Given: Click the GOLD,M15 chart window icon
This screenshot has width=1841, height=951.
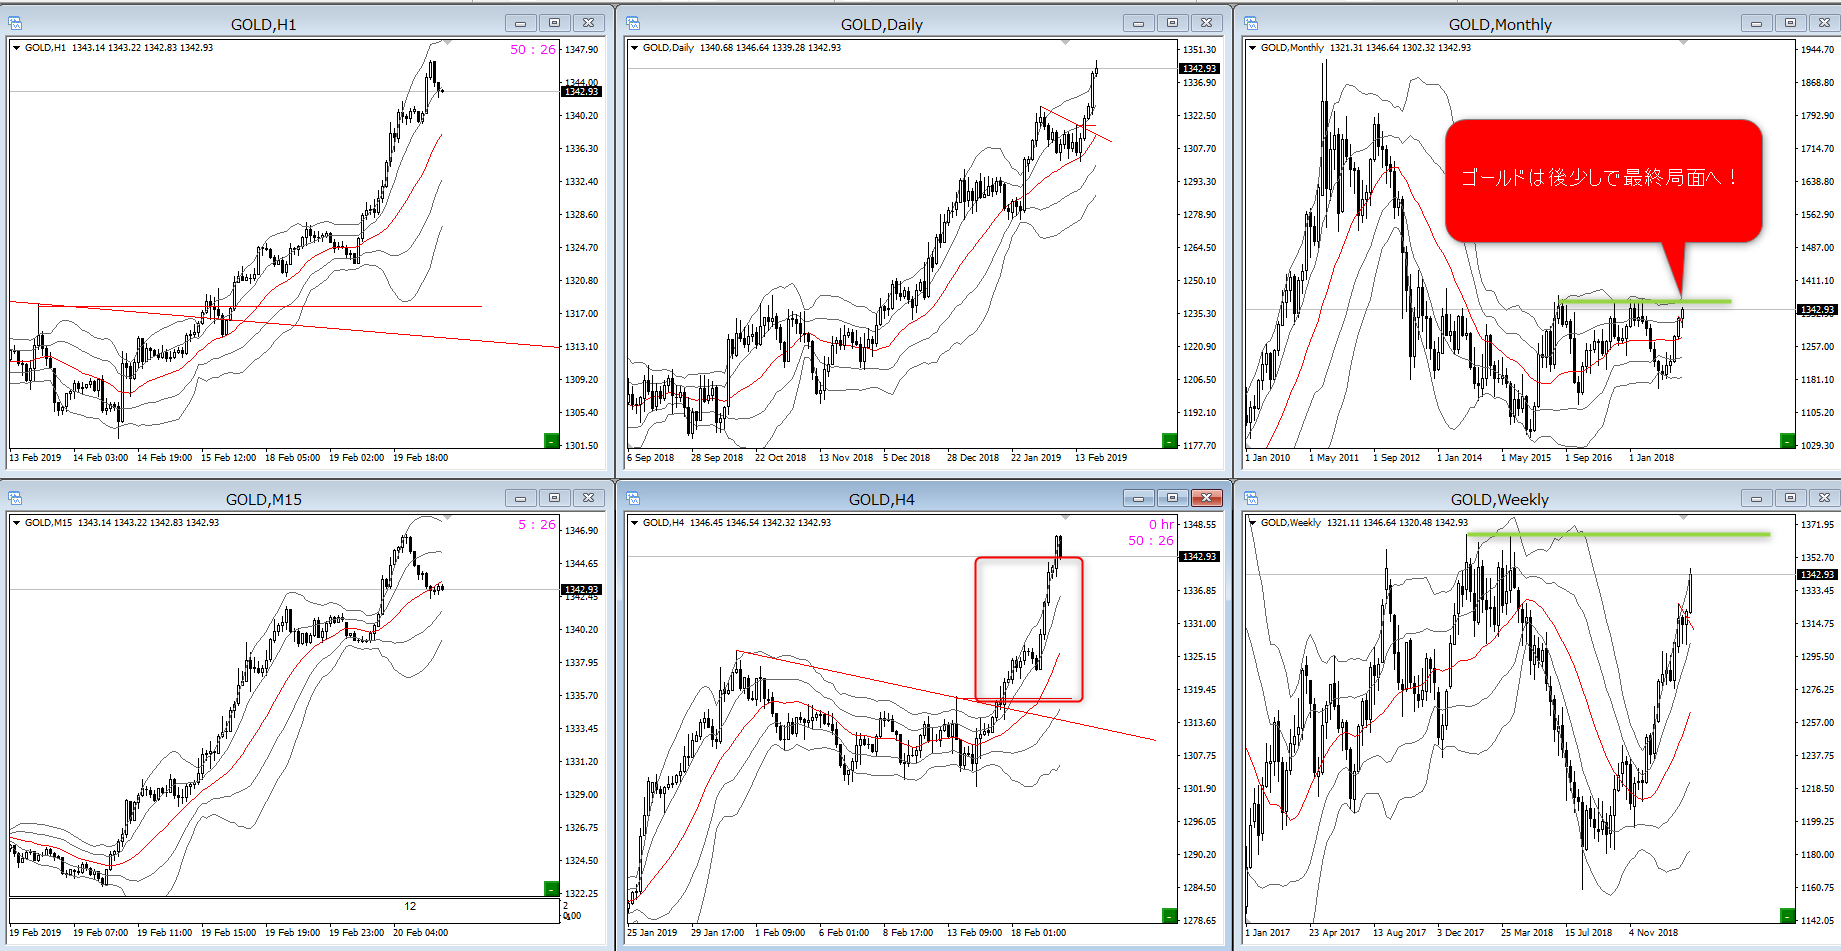Looking at the screenshot, I should [x=15, y=498].
